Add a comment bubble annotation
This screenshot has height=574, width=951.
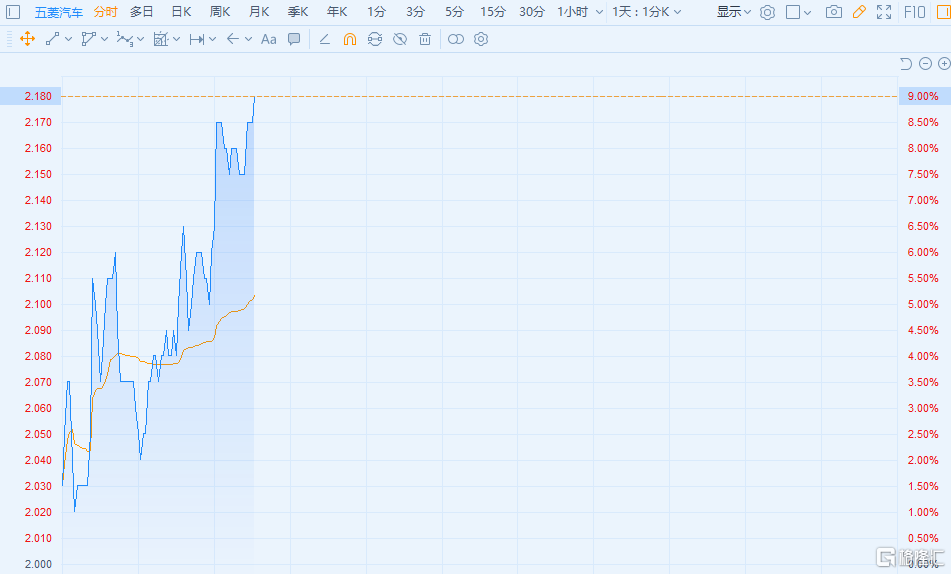[294, 39]
